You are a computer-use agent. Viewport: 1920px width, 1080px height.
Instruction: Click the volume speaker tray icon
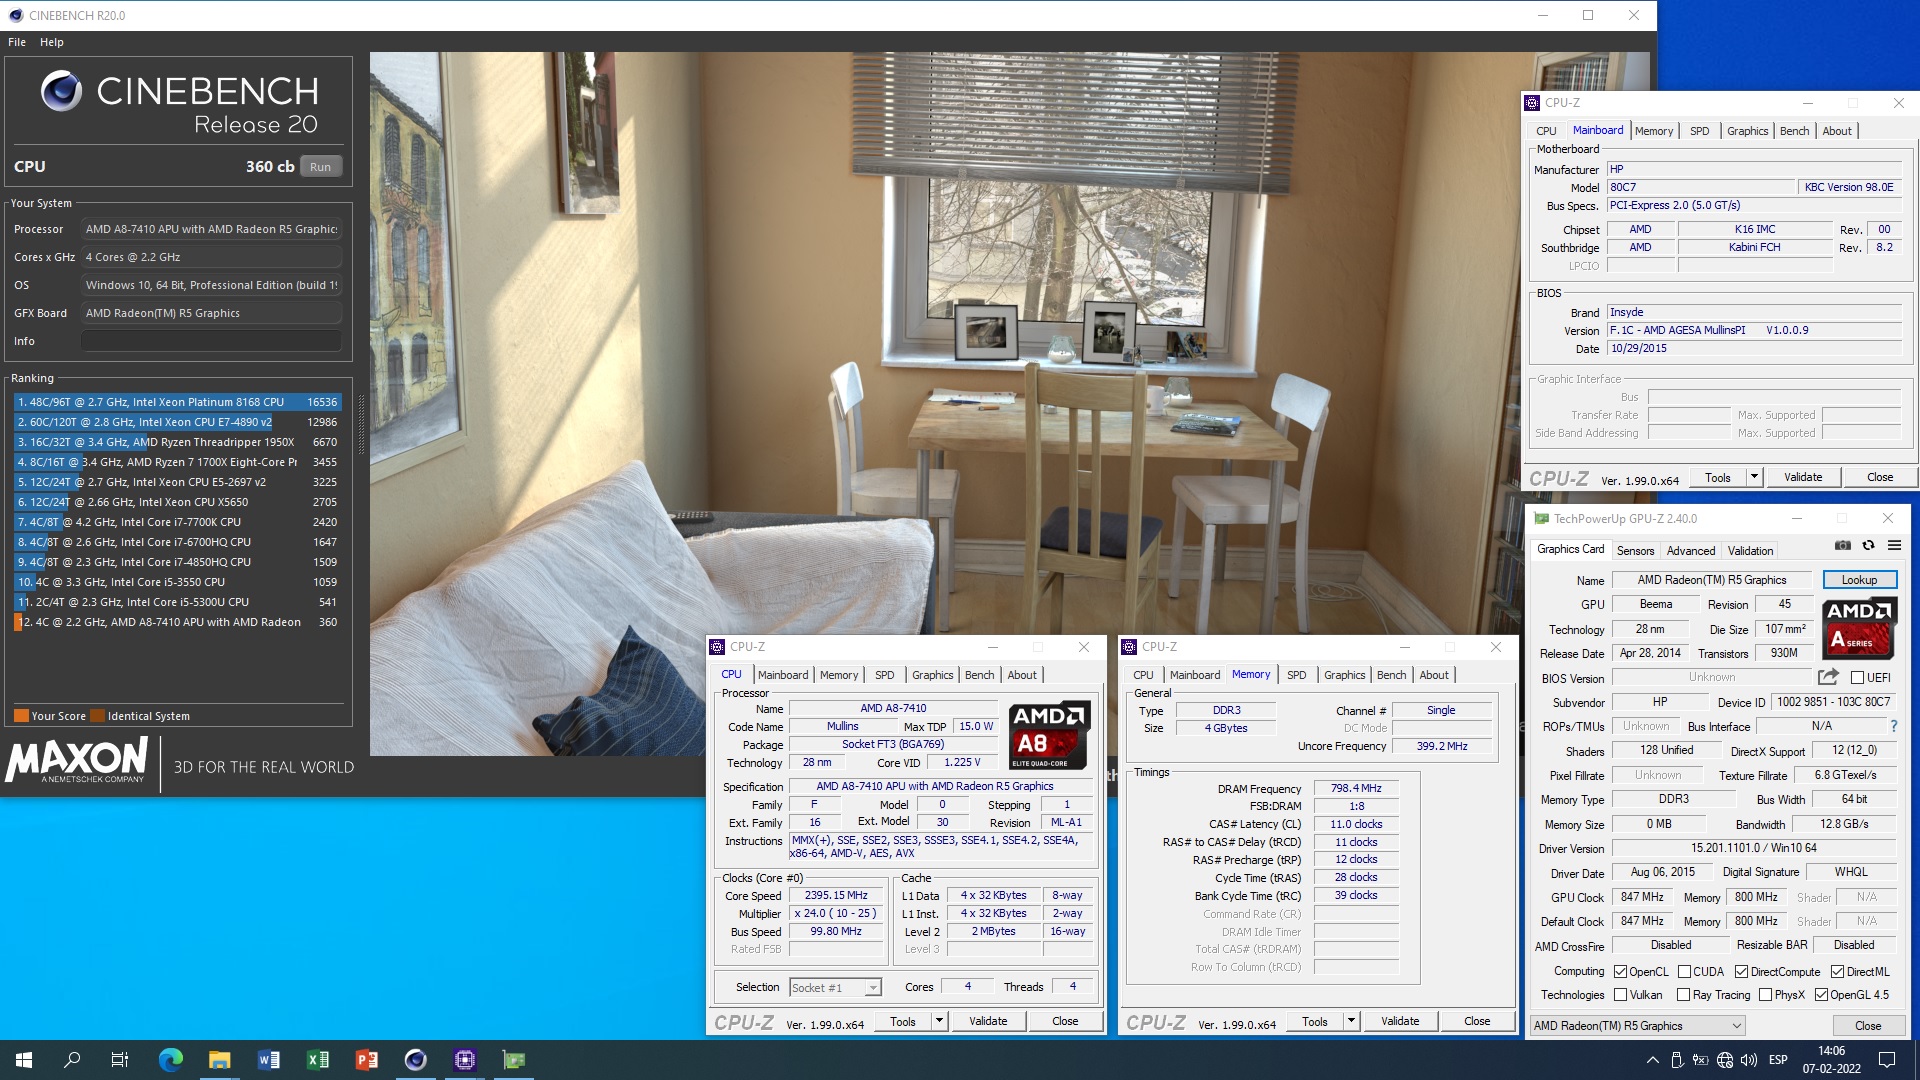coord(1748,1060)
